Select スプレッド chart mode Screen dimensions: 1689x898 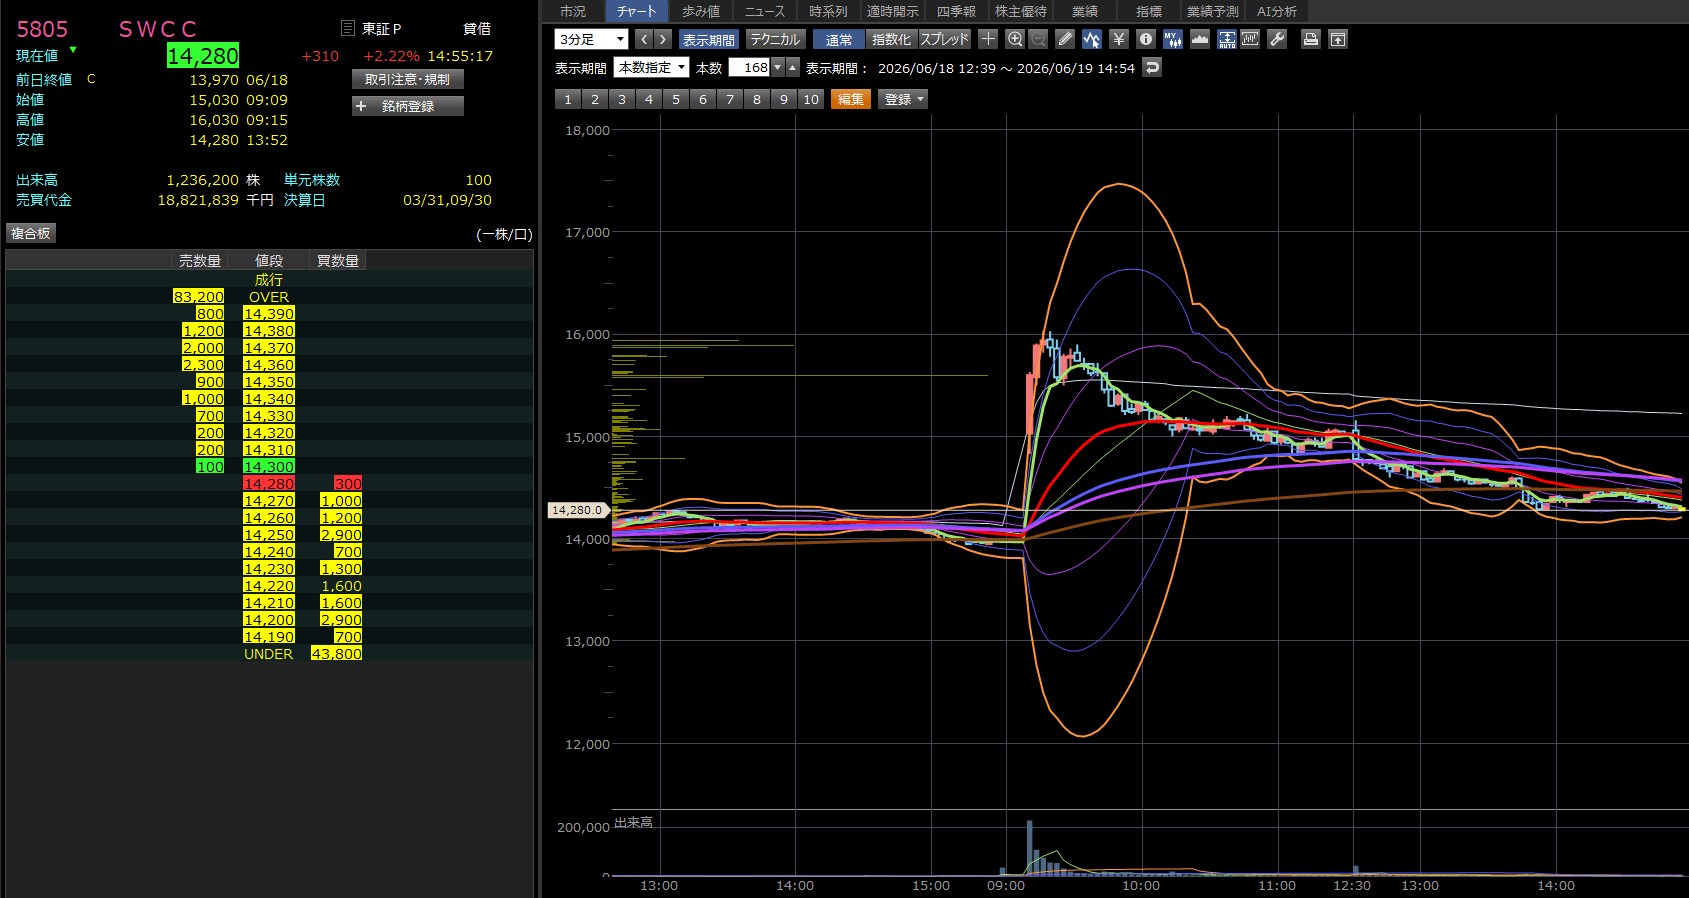[945, 39]
